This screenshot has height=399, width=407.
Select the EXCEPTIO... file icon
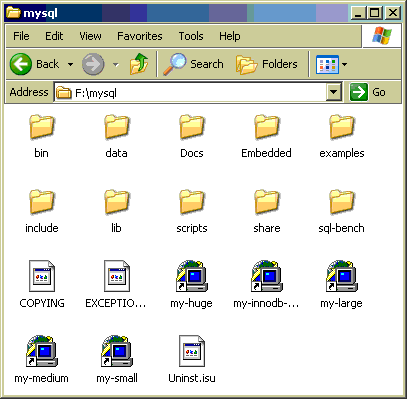(117, 276)
